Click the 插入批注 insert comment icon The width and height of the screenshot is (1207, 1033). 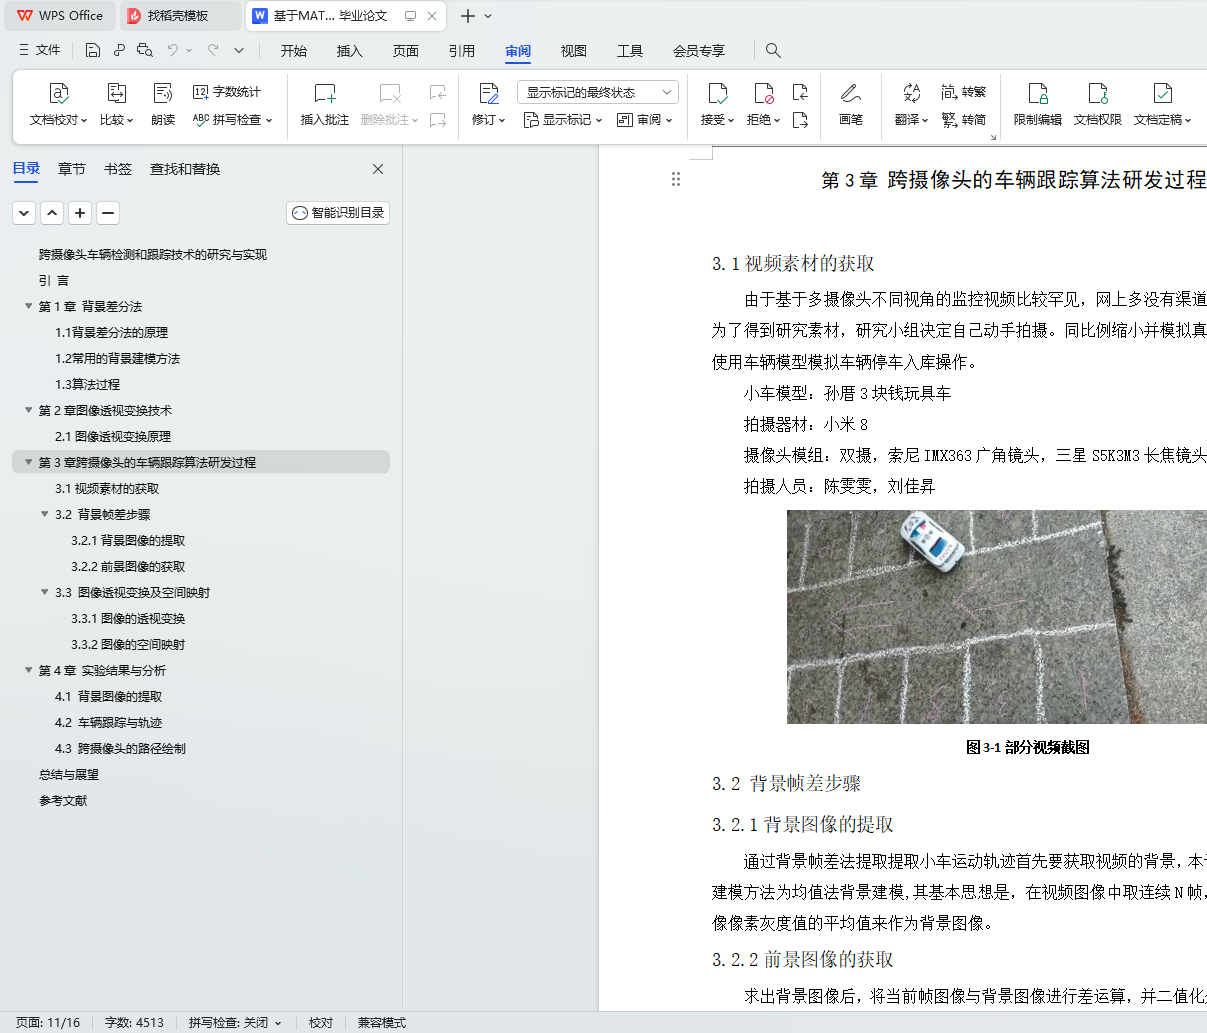pos(325,93)
